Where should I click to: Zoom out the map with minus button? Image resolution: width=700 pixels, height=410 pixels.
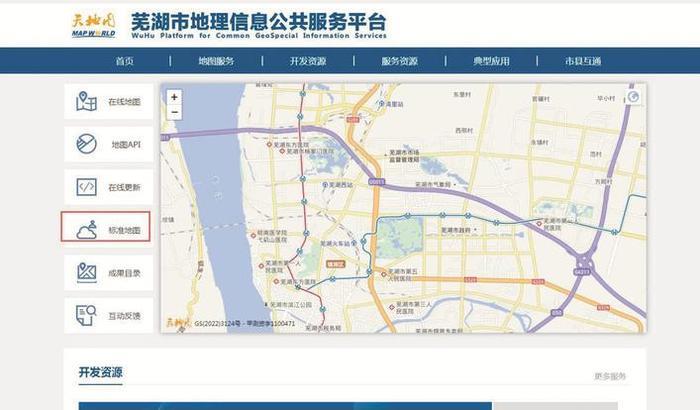174,112
